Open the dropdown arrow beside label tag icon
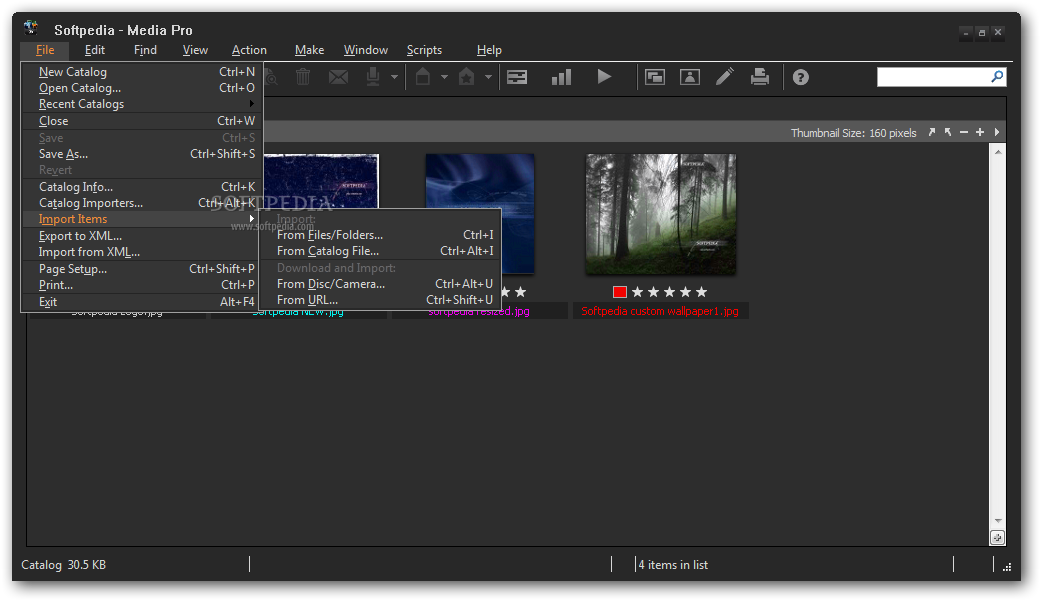The image size is (1041, 601). tap(444, 77)
